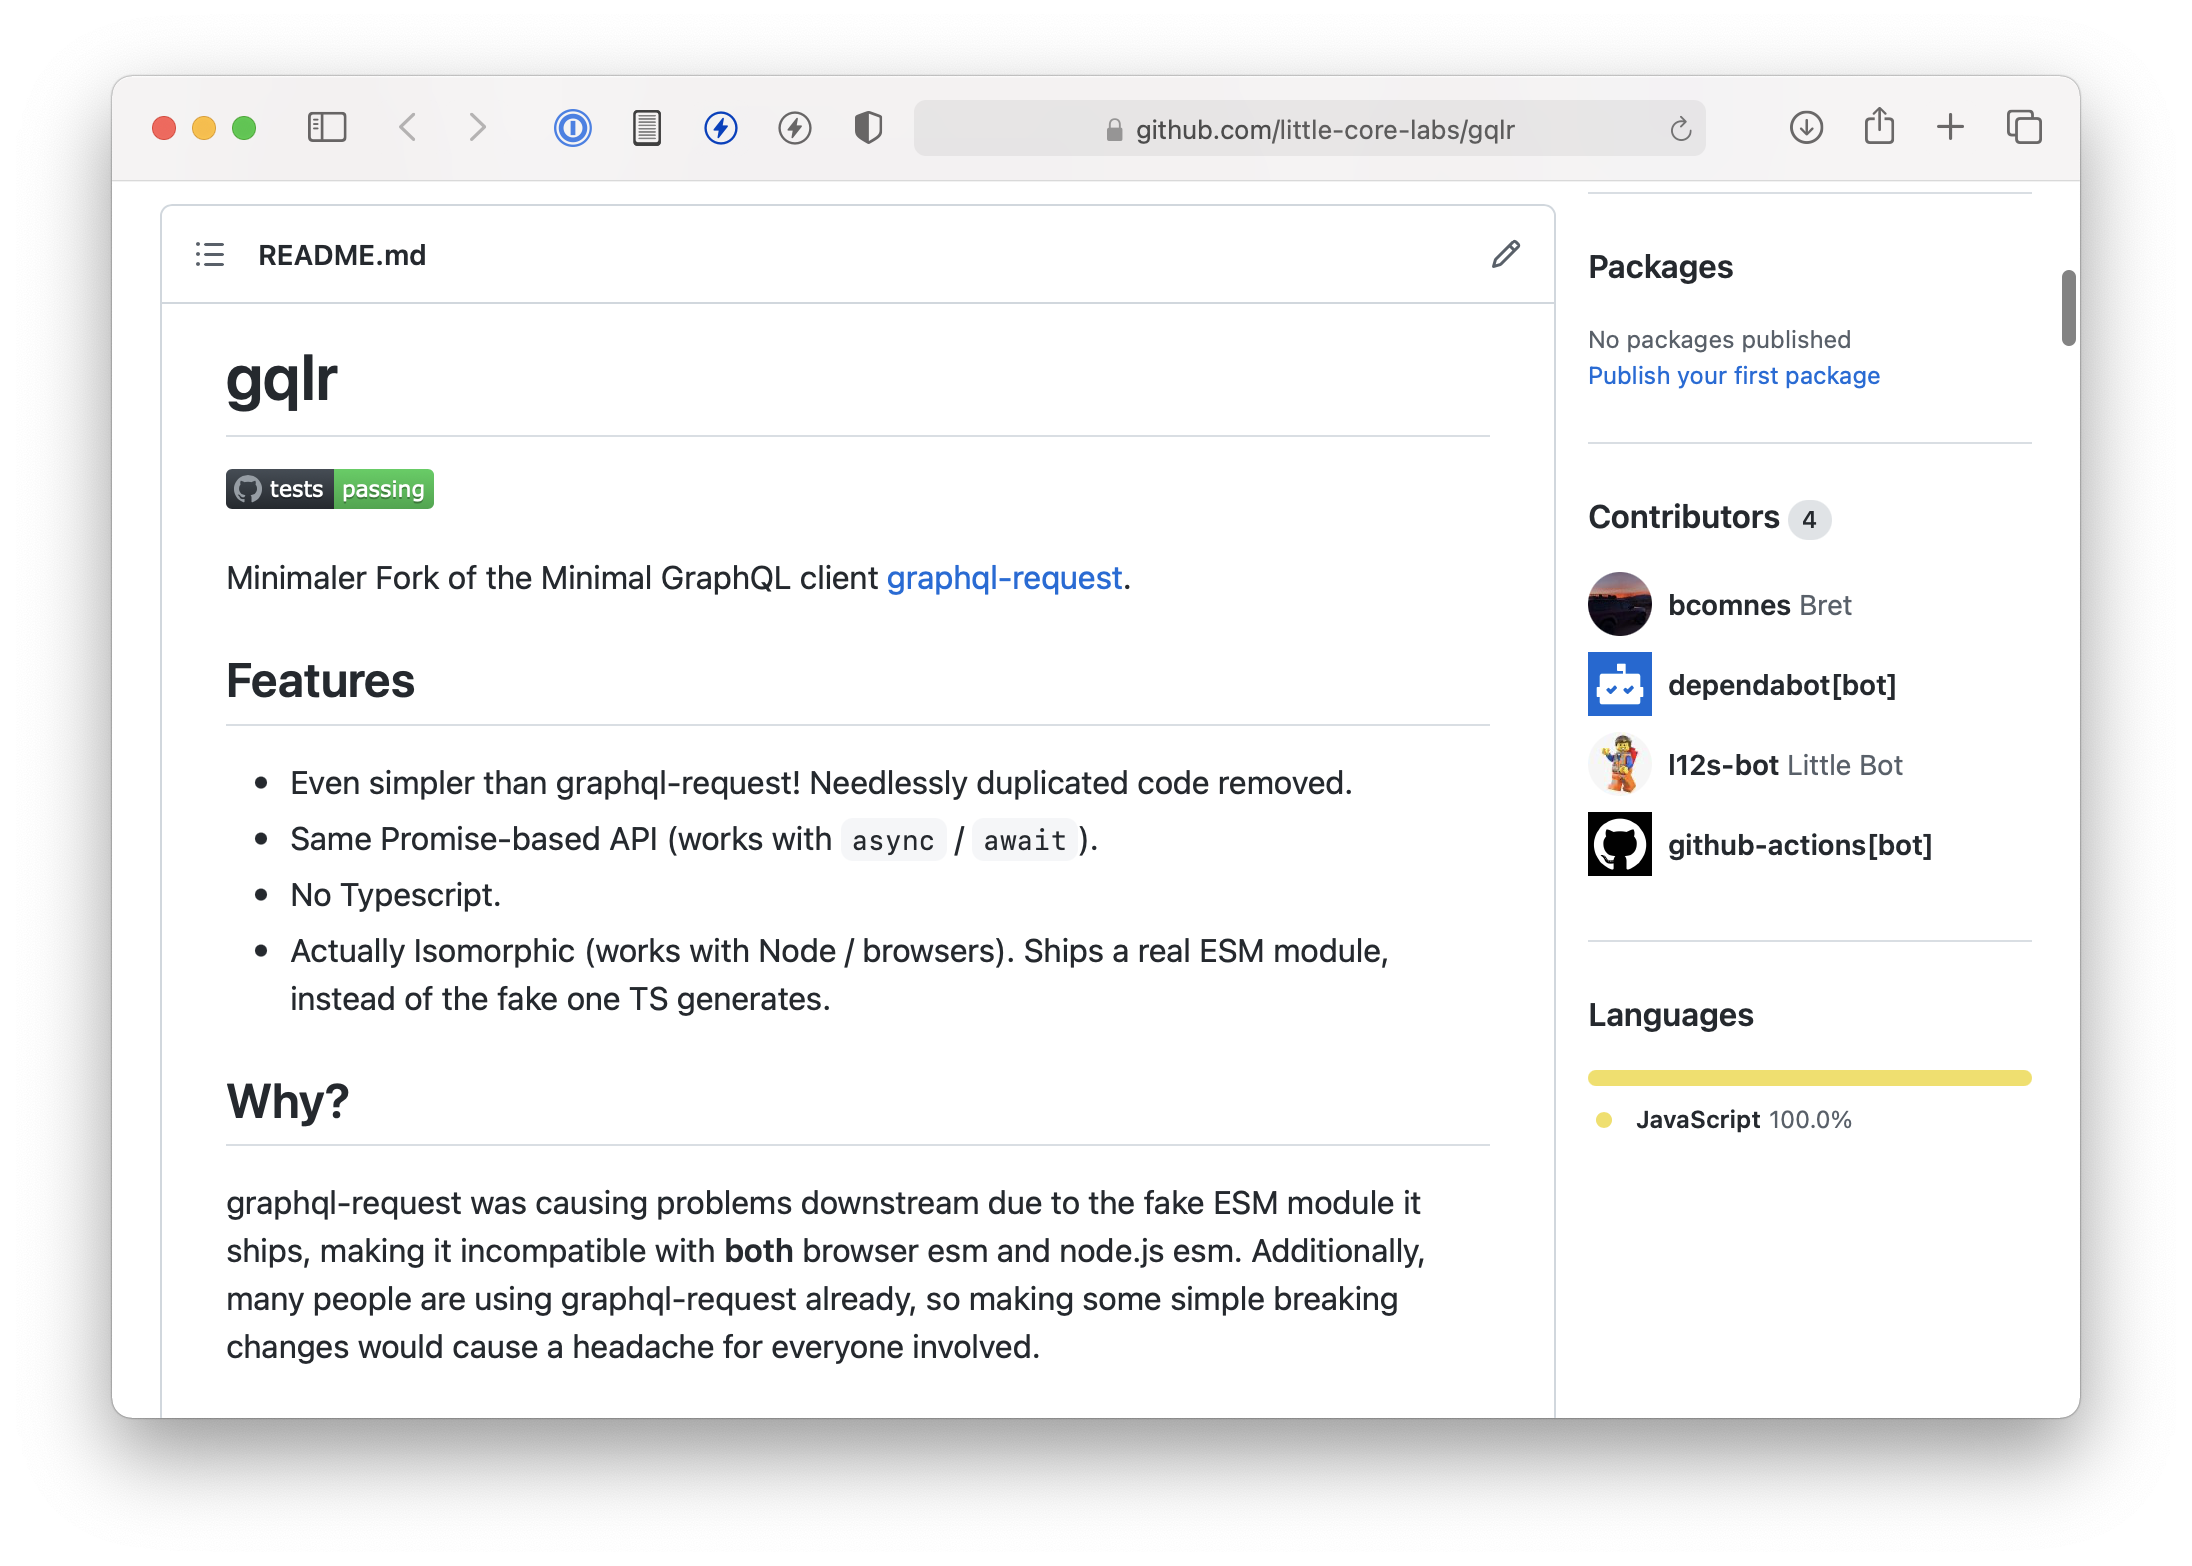Open bcomnes avatar

tap(1620, 604)
